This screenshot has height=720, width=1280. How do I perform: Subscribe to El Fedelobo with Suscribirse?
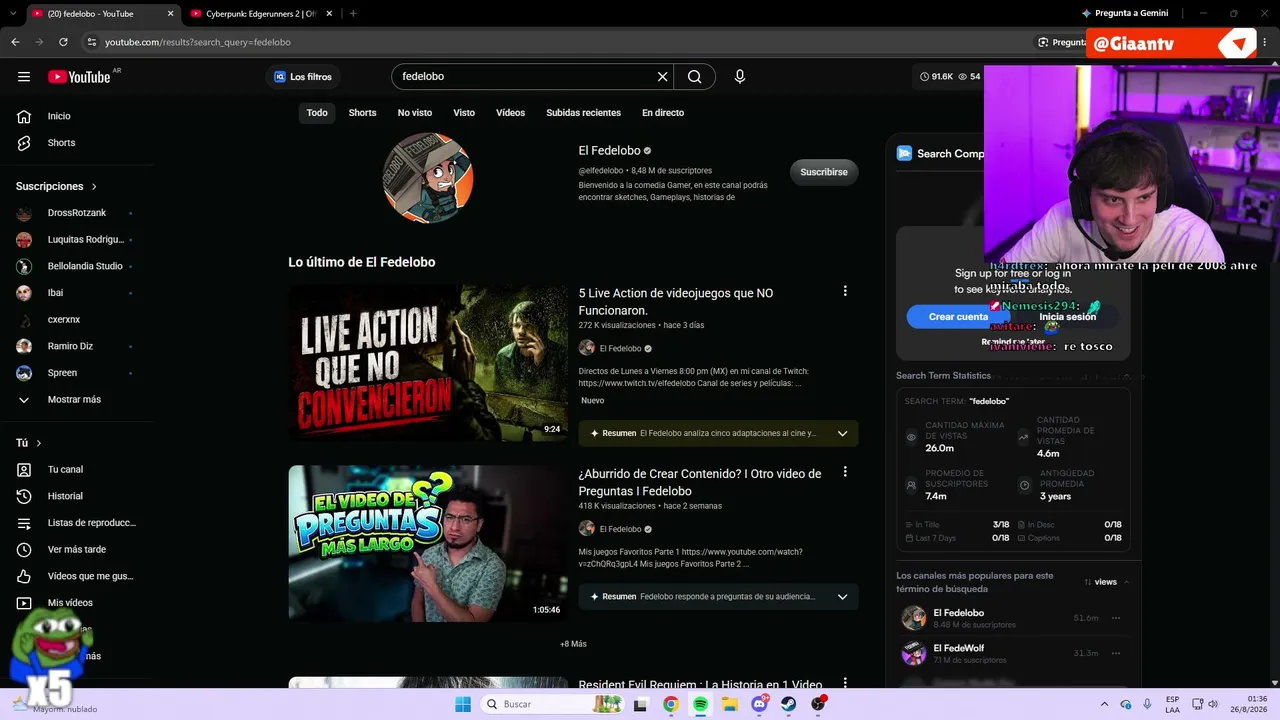(x=824, y=172)
